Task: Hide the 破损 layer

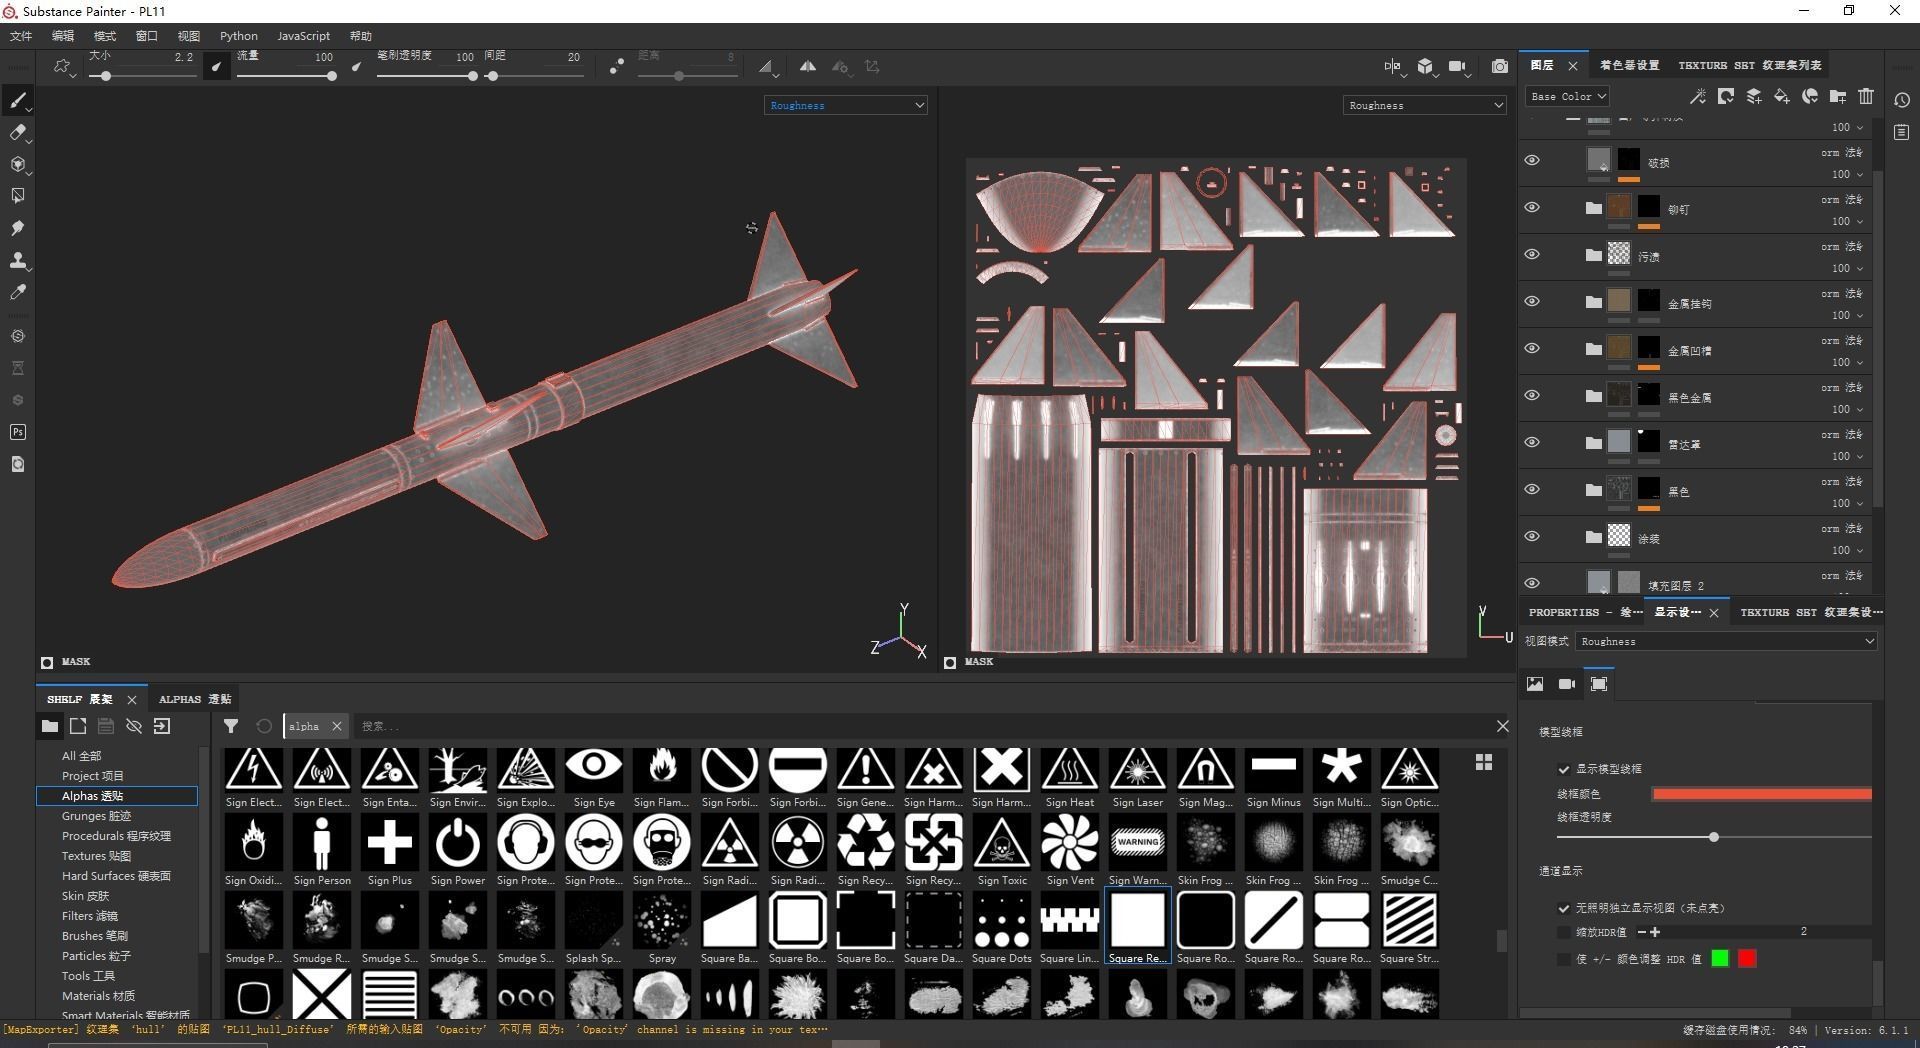Action: pos(1531,160)
